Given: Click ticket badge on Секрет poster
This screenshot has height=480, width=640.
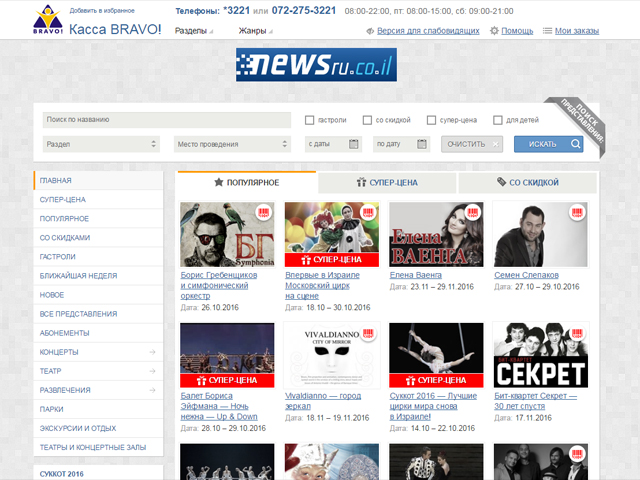Looking at the screenshot, I should click(577, 333).
